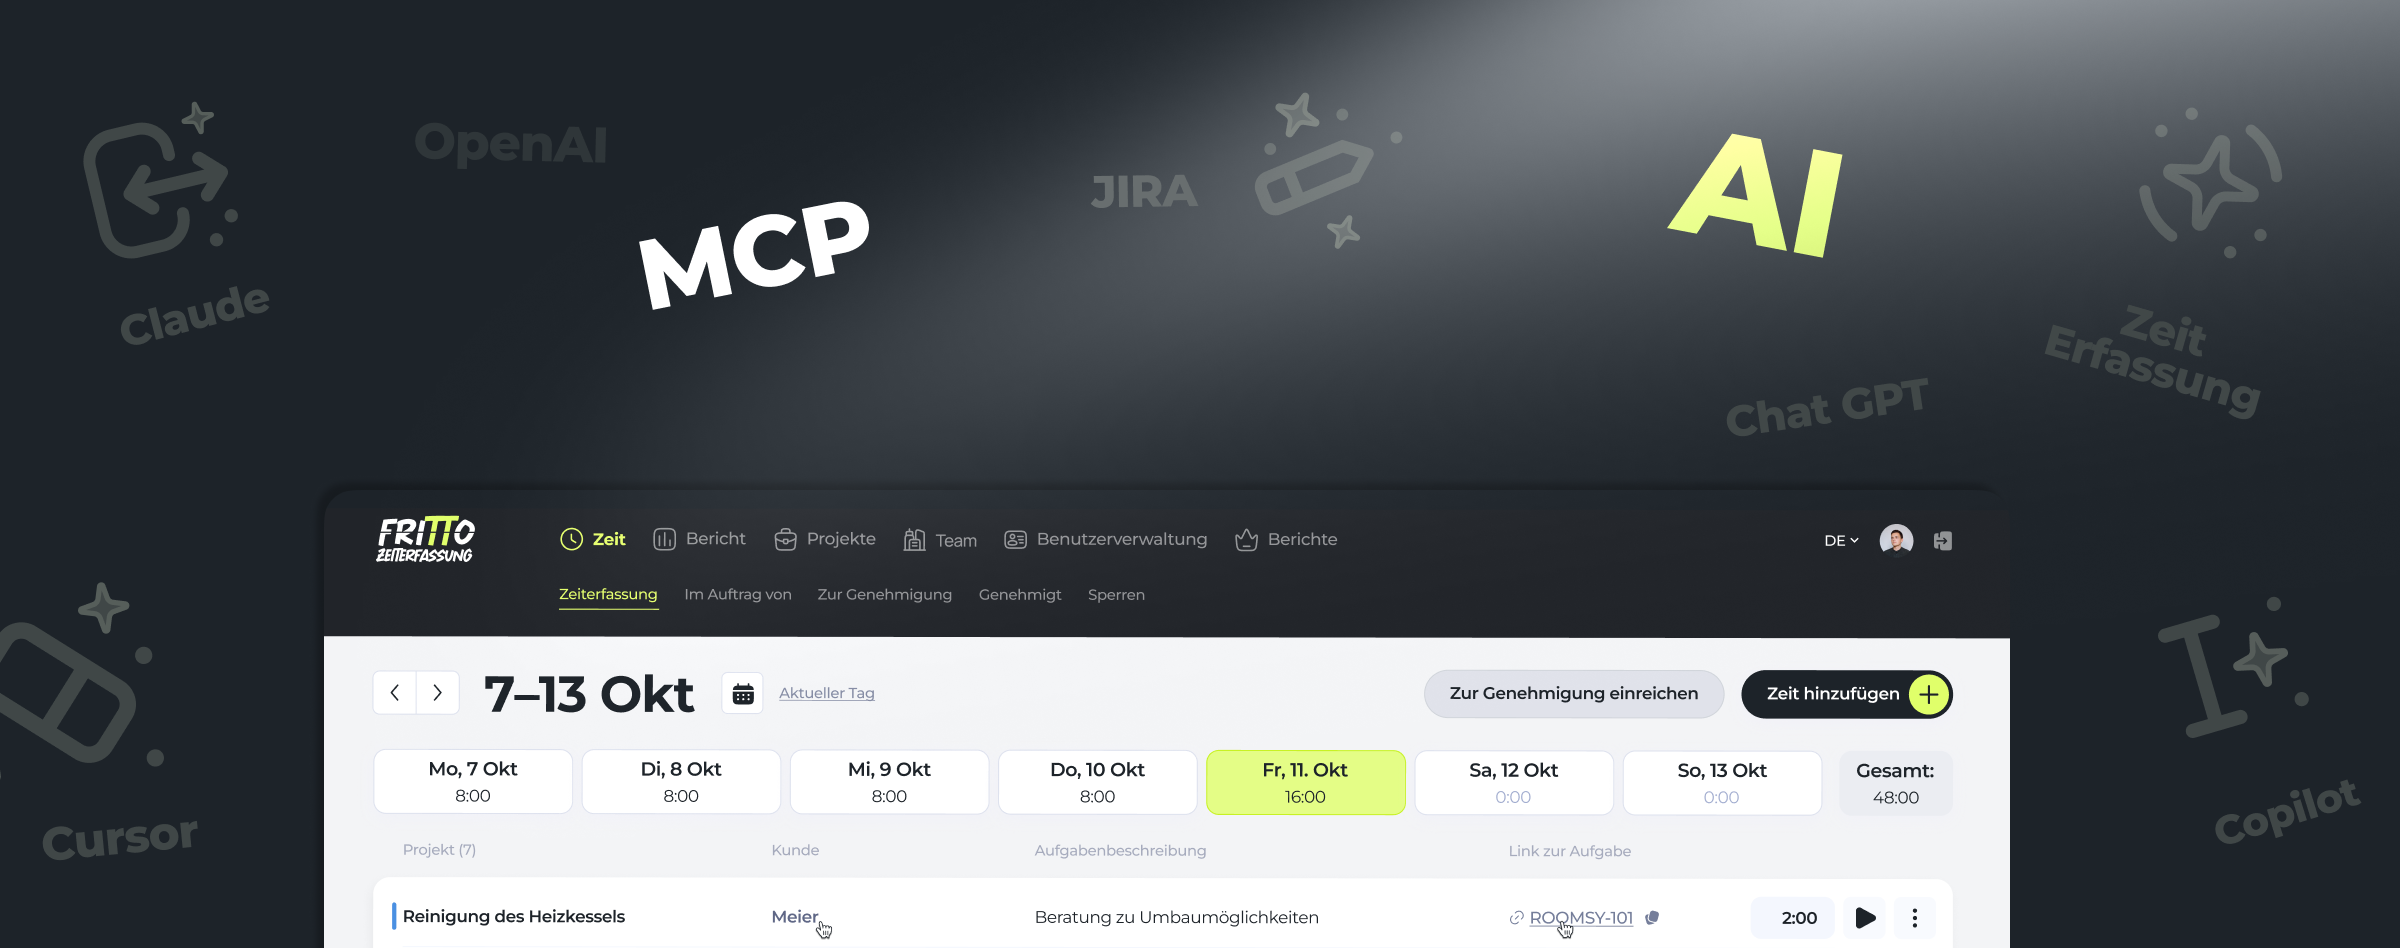2400x948 pixels.
Task: Click the Fritto Zeiterfassung logo
Action: tap(425, 540)
